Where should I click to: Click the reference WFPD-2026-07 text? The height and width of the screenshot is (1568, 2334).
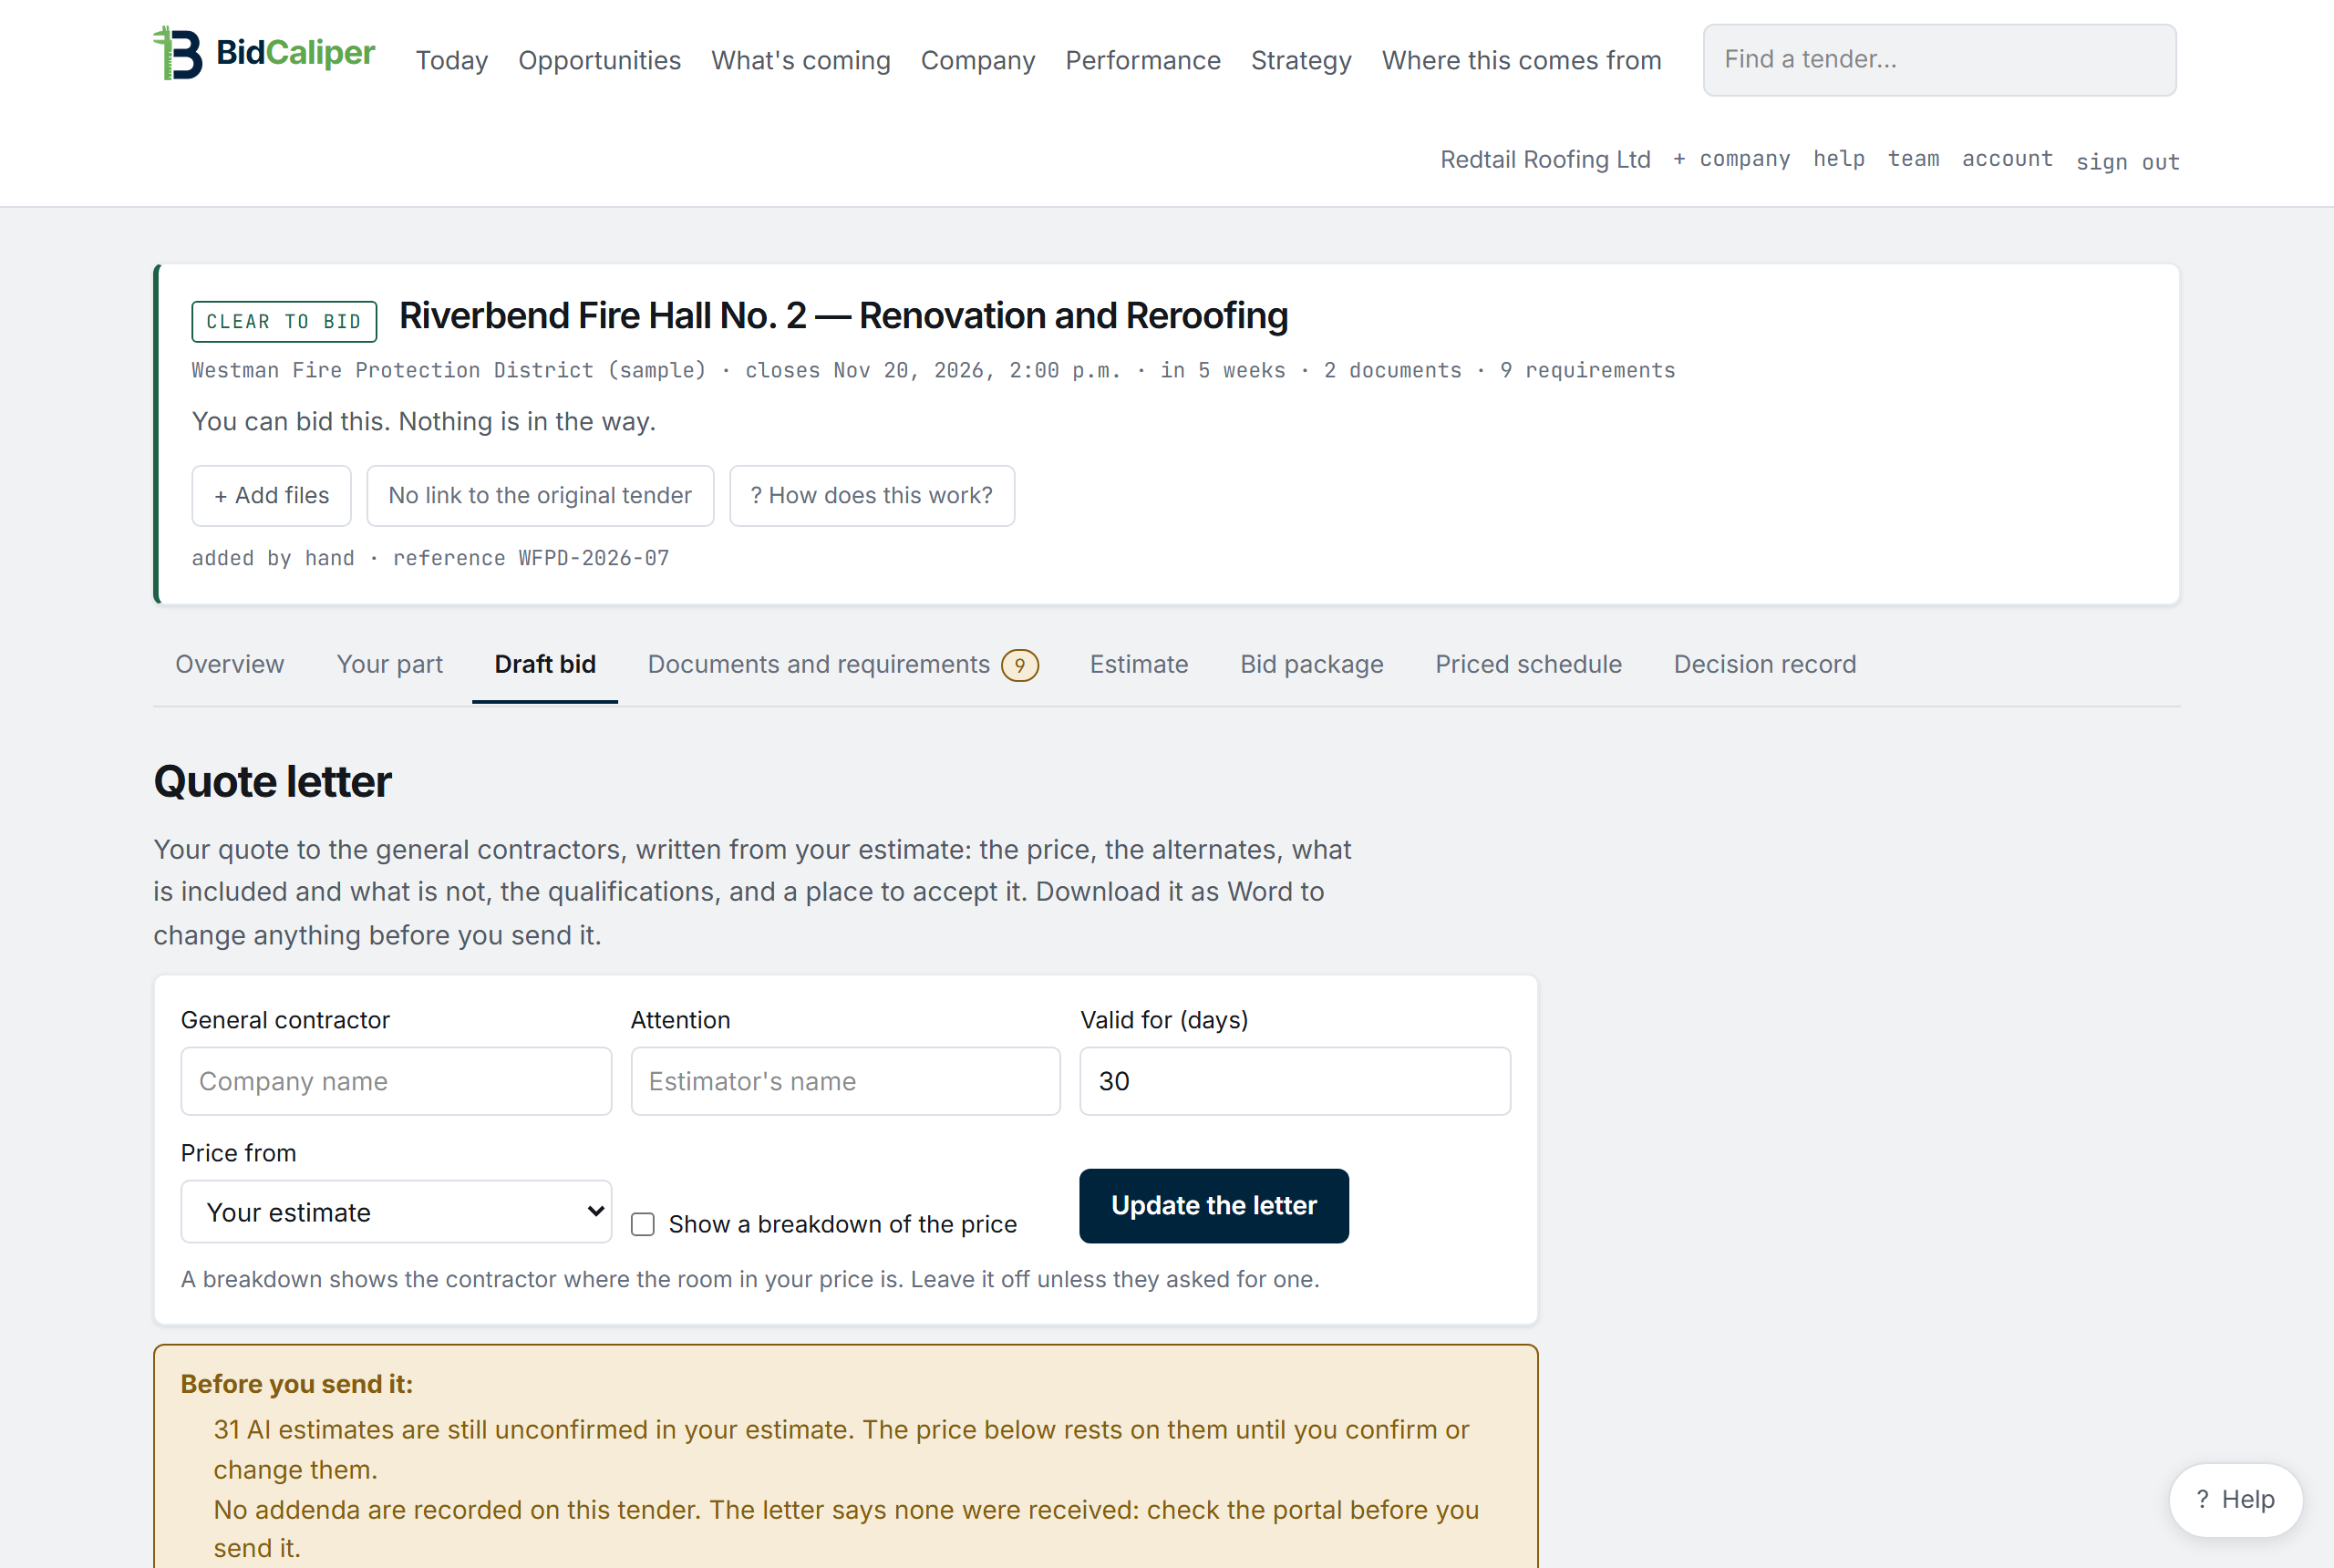(530, 558)
